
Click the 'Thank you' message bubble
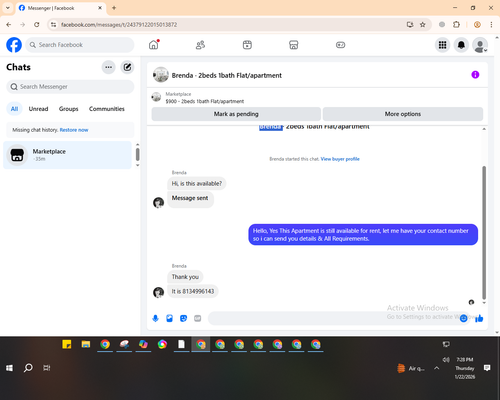click(185, 277)
